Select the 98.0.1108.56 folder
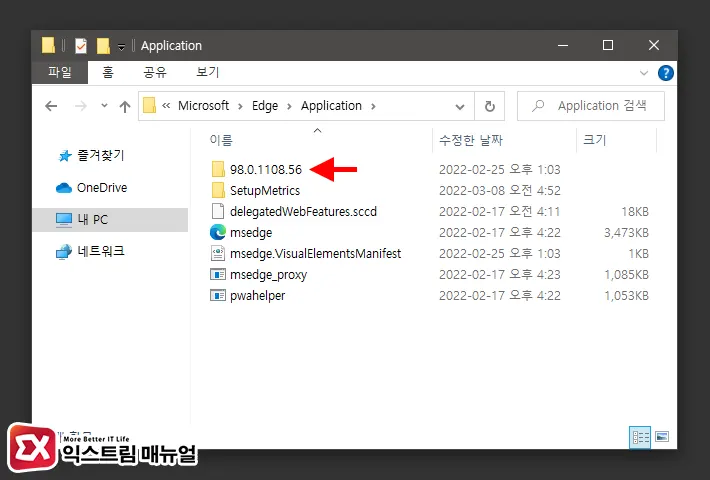The image size is (710, 480). click(x=266, y=169)
